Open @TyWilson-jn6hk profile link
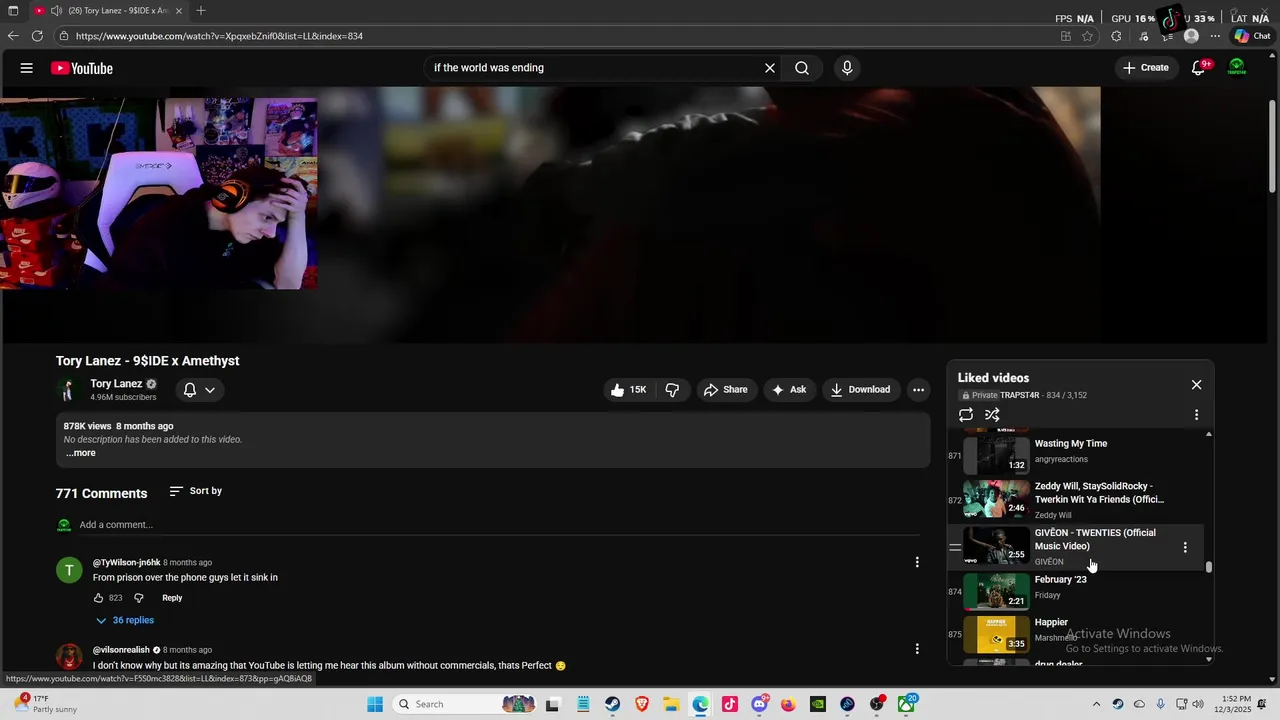1280x720 pixels. (126, 563)
